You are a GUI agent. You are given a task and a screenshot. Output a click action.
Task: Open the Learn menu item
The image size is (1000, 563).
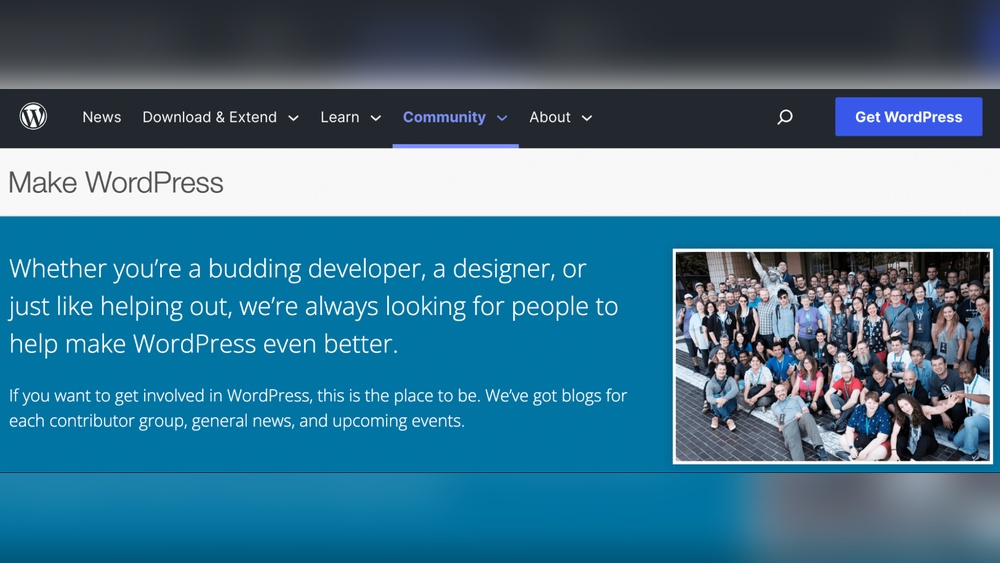pos(340,117)
